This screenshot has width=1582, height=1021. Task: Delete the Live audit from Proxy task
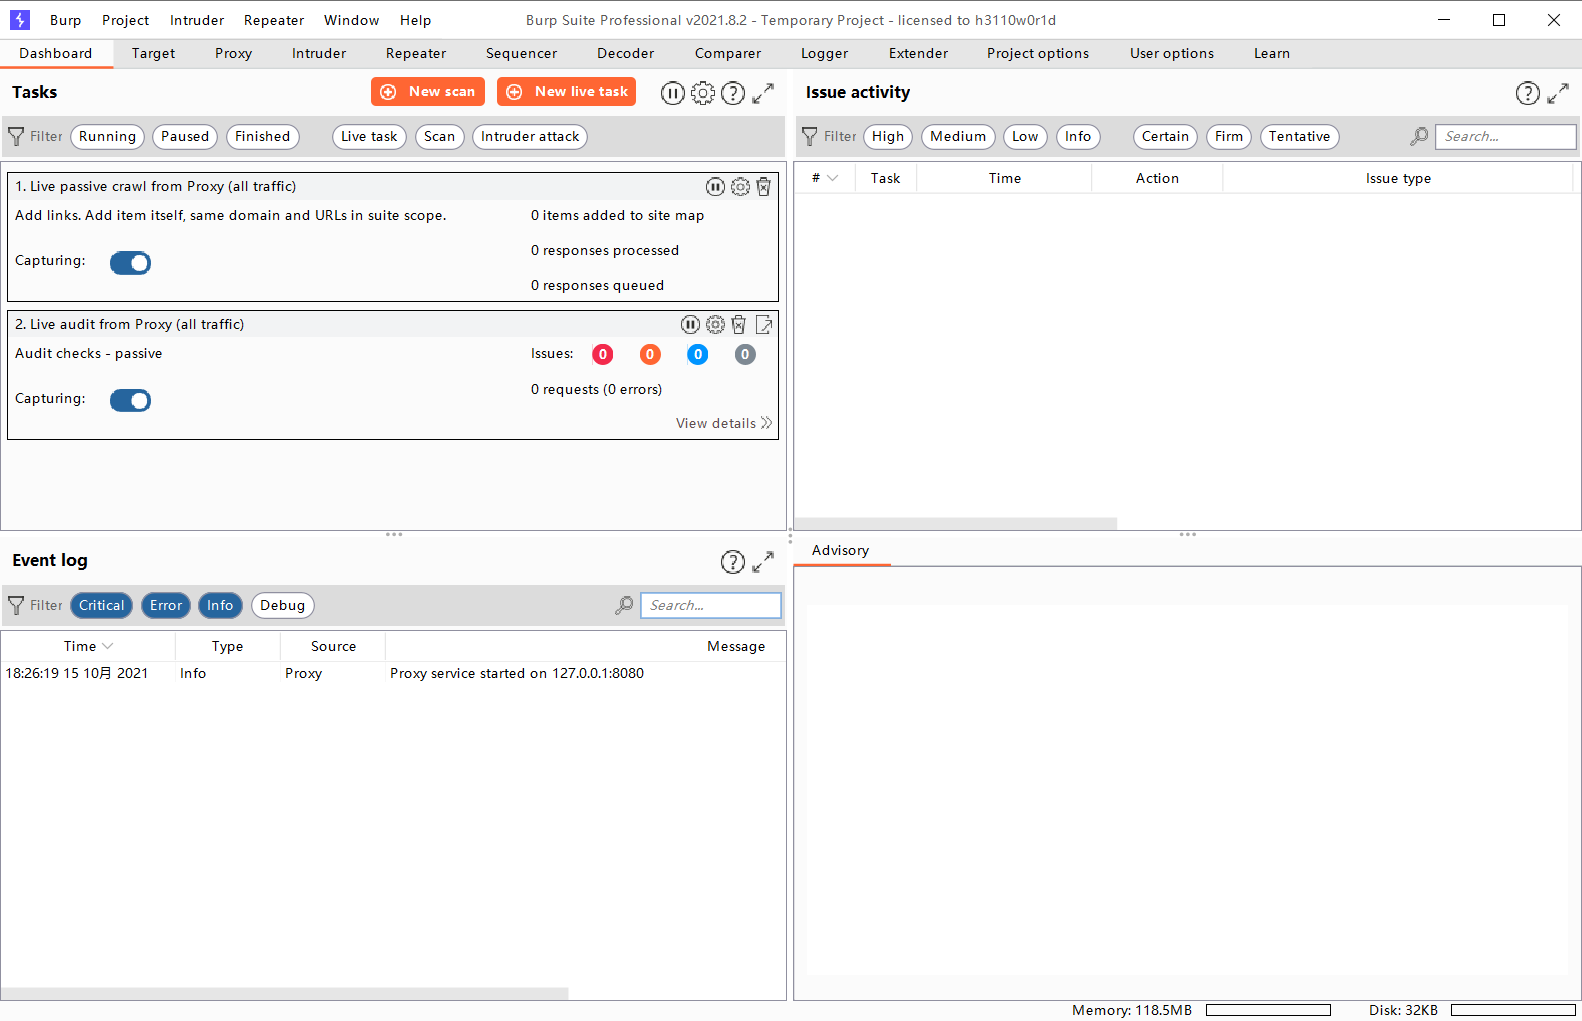pos(739,324)
